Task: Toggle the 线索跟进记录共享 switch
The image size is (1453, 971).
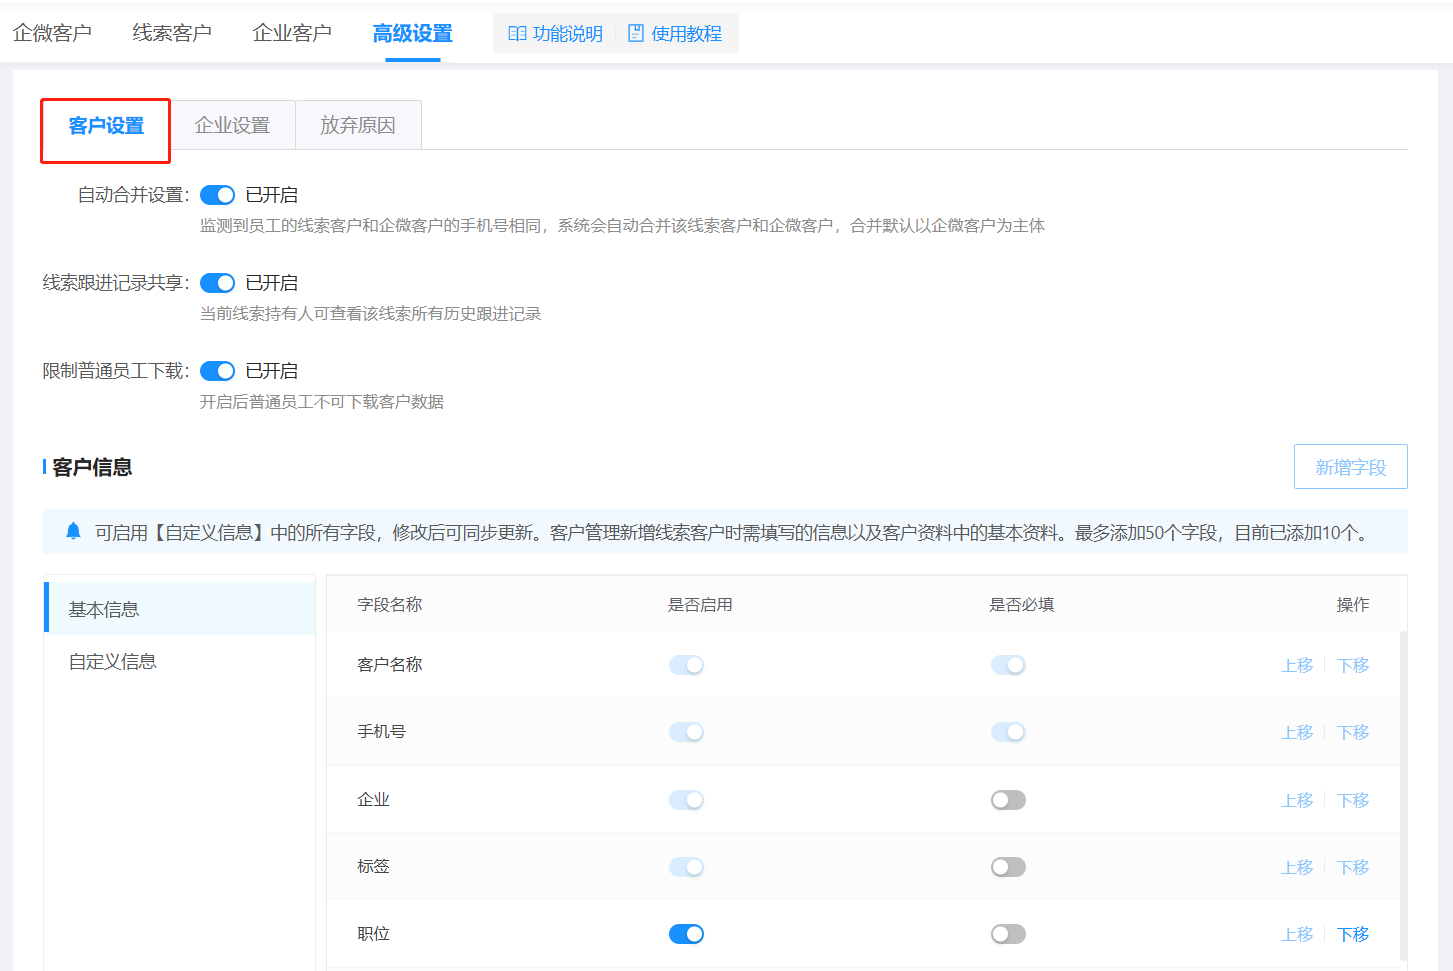Action: (217, 283)
